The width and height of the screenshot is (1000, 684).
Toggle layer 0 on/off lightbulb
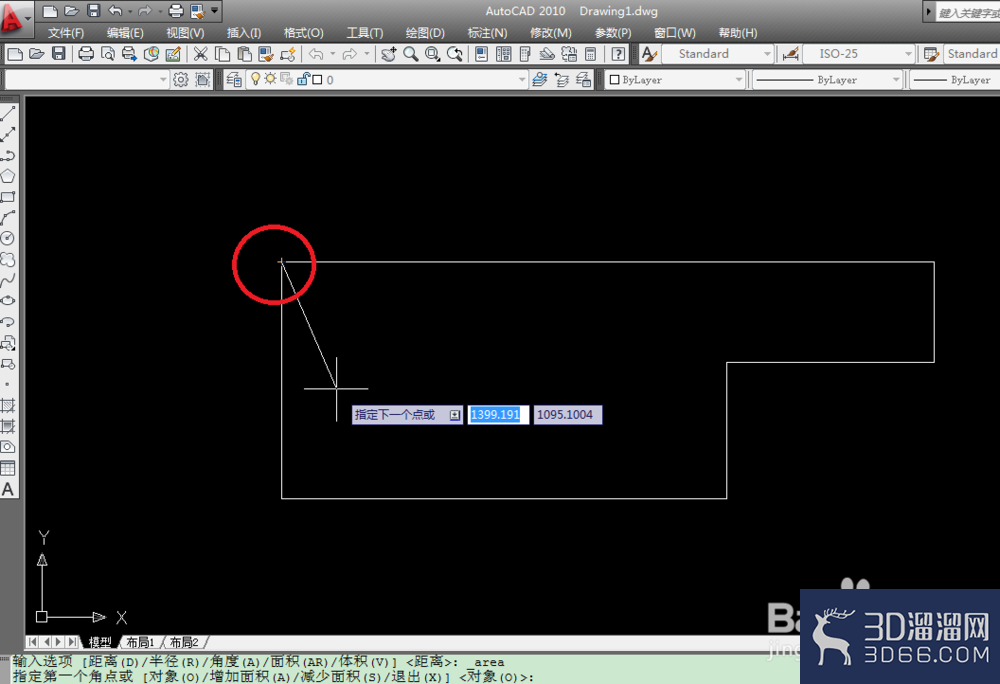[255, 79]
